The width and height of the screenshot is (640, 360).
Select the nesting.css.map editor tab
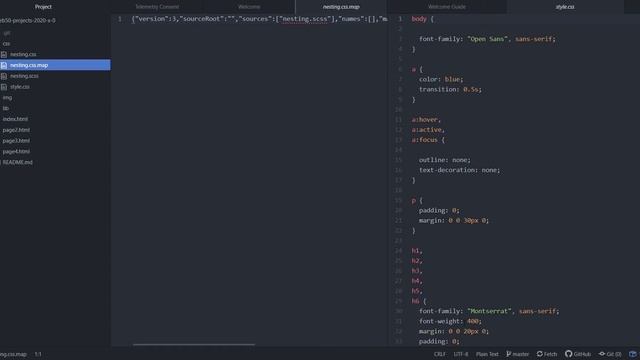[341, 7]
